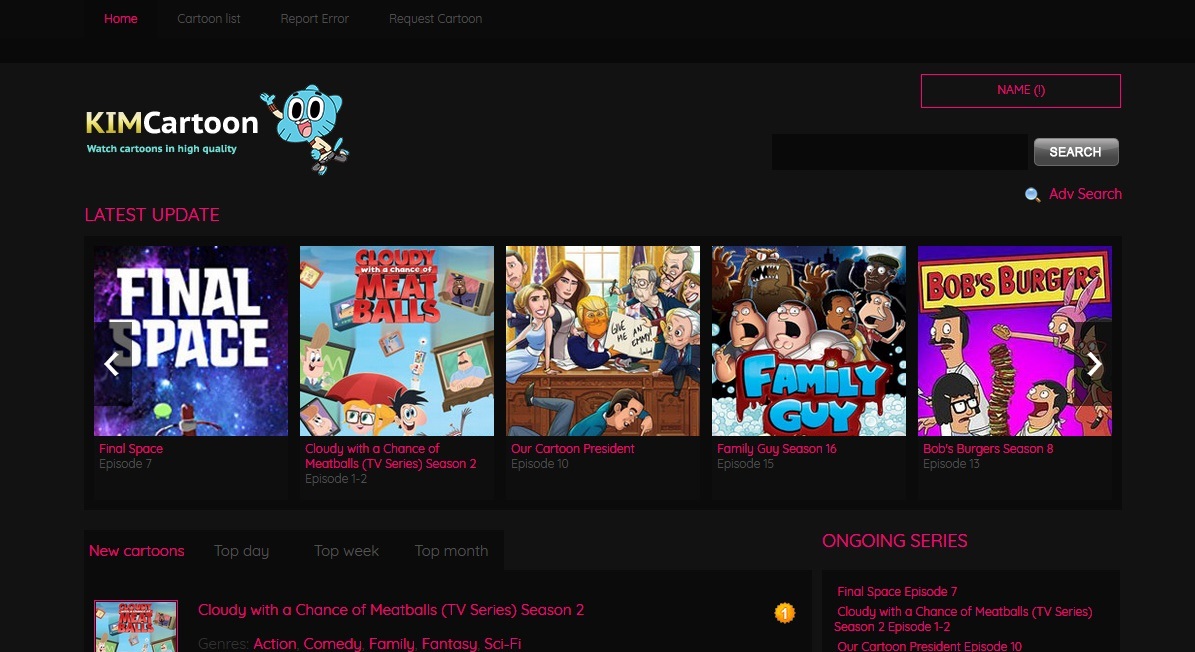The height and width of the screenshot is (652, 1195).
Task: Focus the cartoon search input field
Action: pos(899,152)
